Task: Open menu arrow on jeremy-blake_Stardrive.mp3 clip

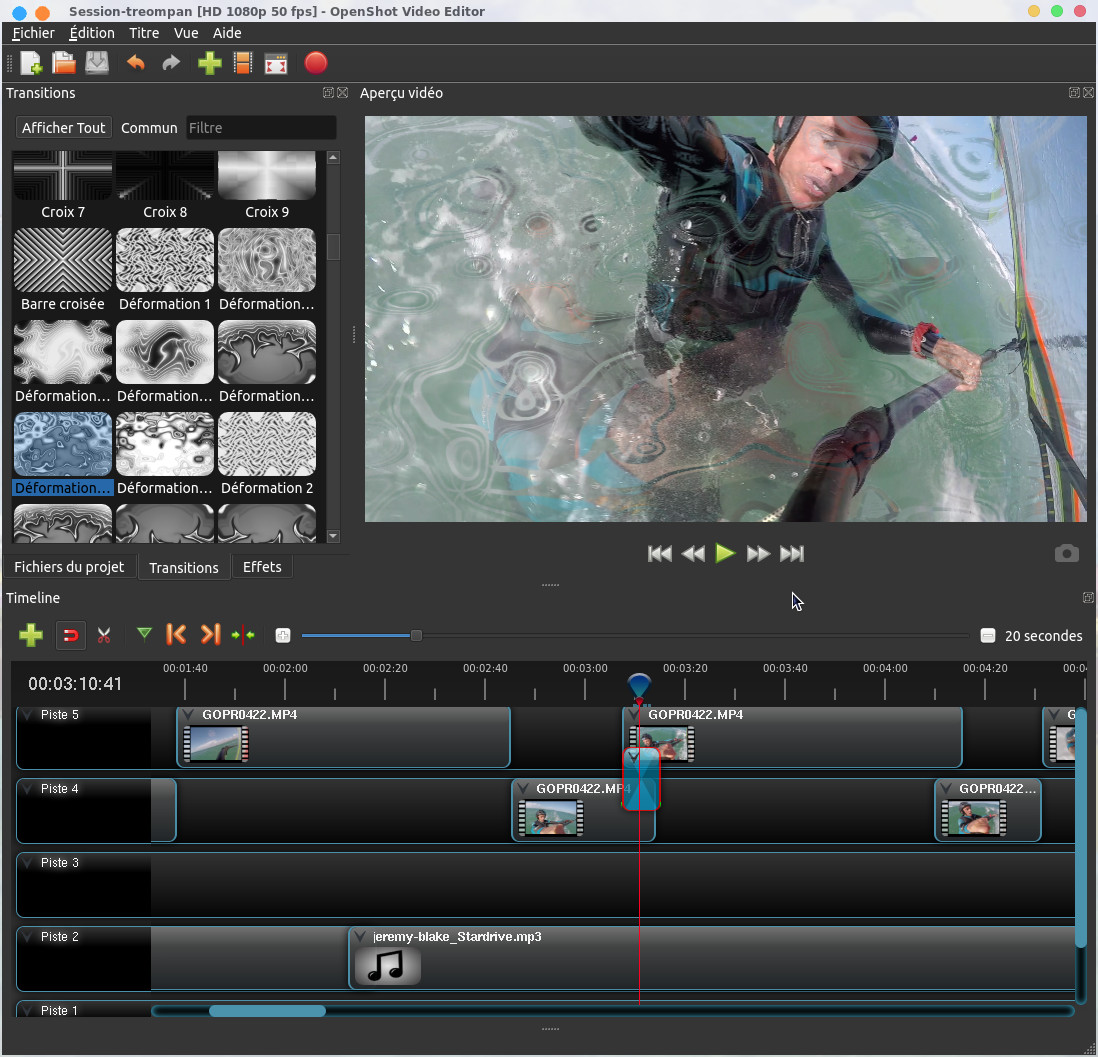Action: tap(360, 937)
